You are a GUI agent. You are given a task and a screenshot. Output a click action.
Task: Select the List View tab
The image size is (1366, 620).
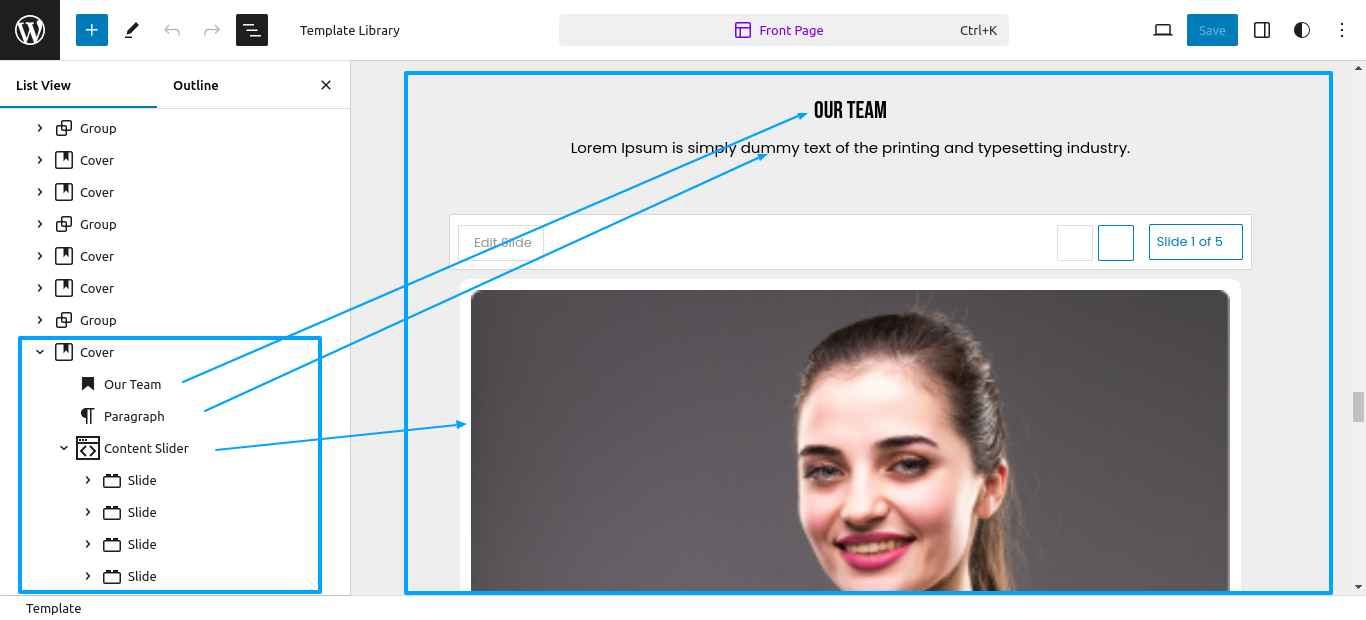point(43,85)
